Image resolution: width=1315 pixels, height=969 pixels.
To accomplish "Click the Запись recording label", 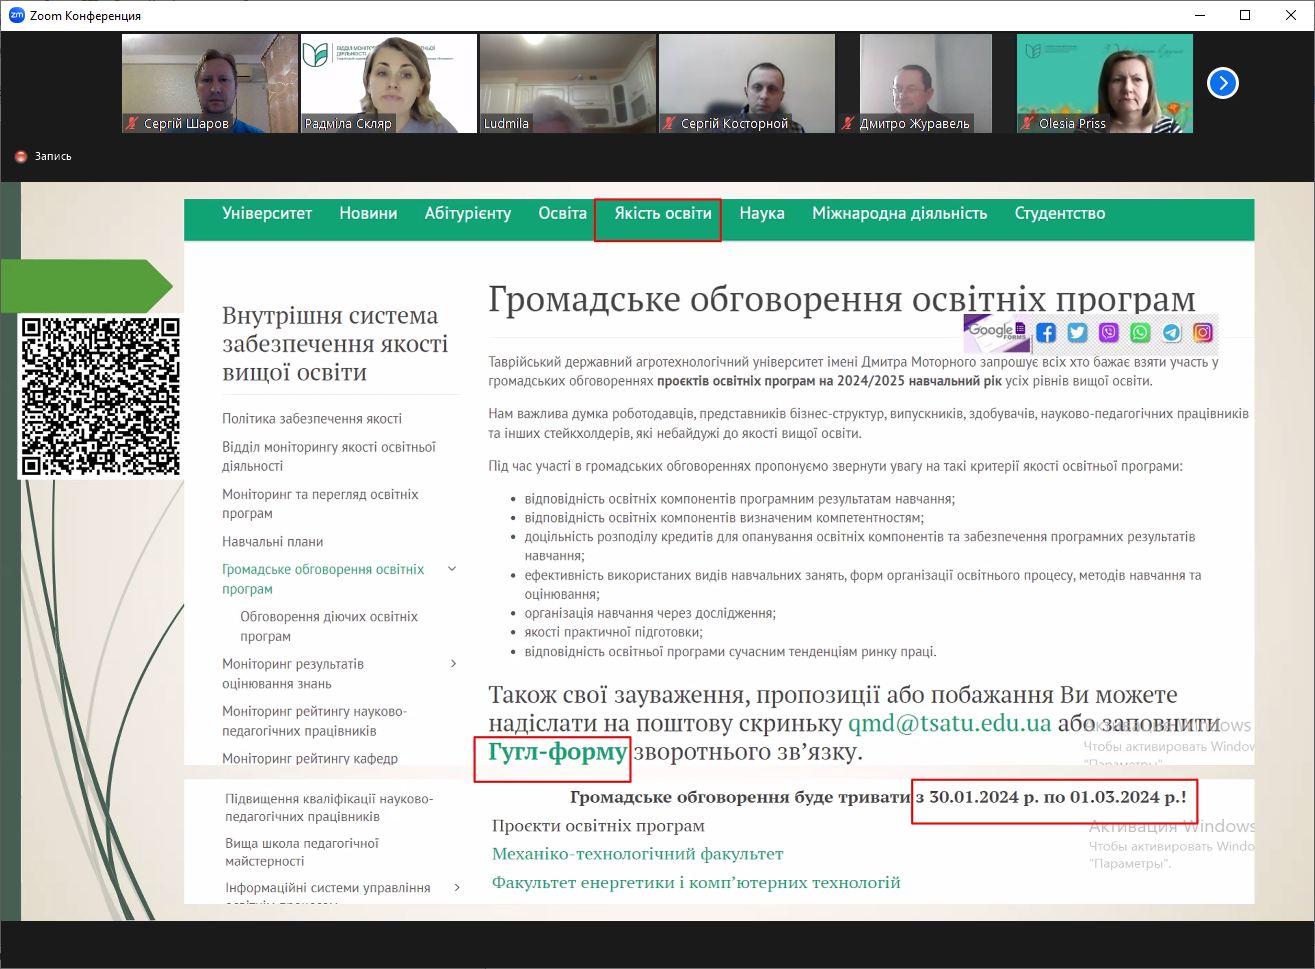I will pyautogui.click(x=53, y=157).
